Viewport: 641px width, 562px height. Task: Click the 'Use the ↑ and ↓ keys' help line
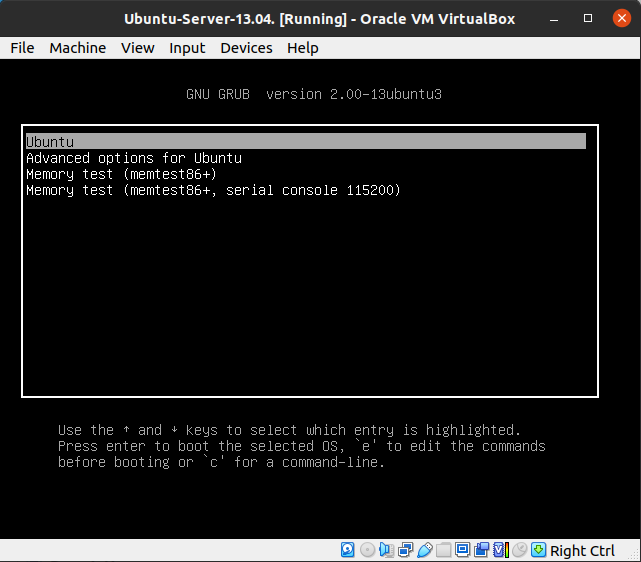tap(289, 430)
